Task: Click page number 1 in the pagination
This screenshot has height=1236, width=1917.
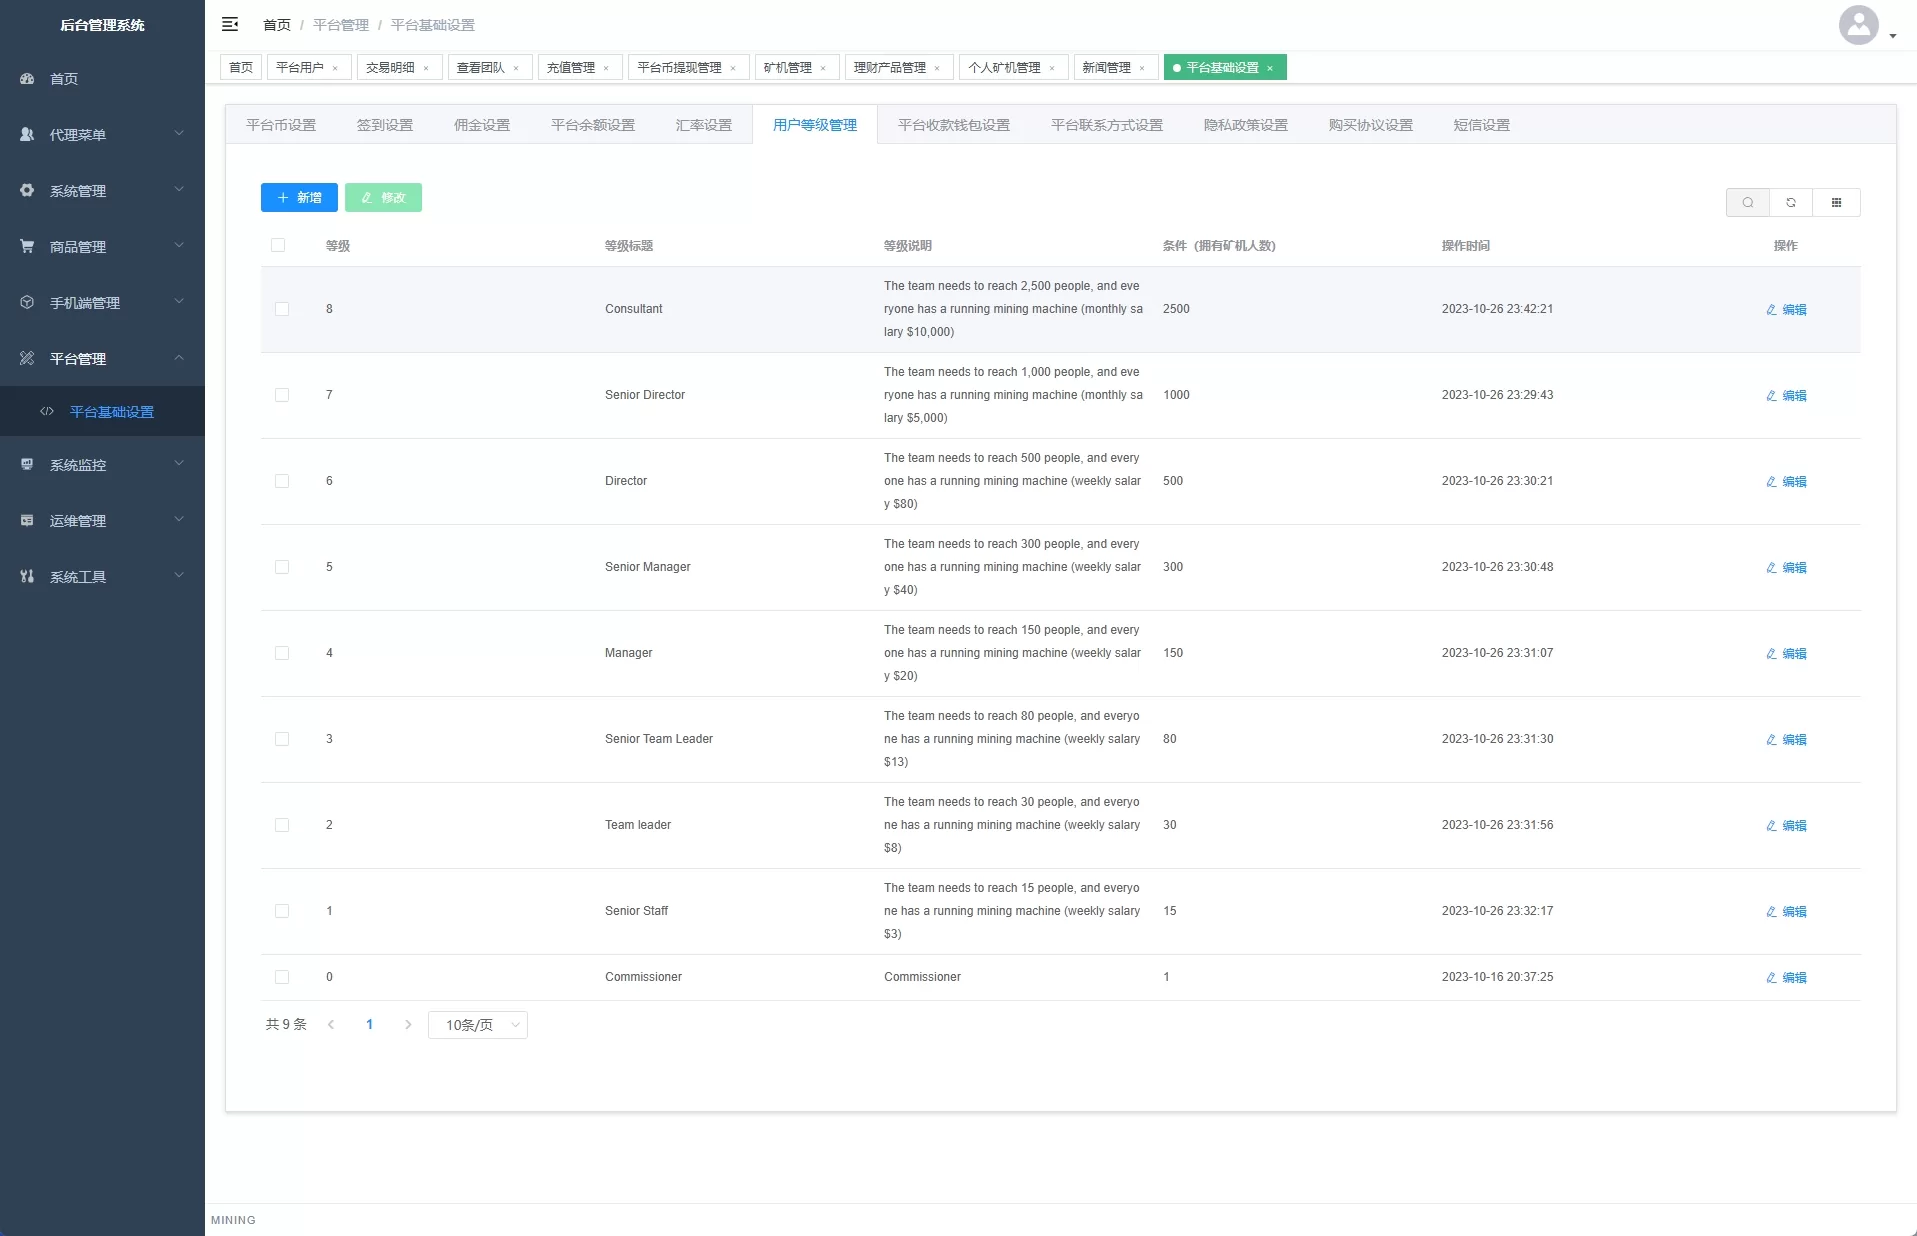Action: [369, 1025]
